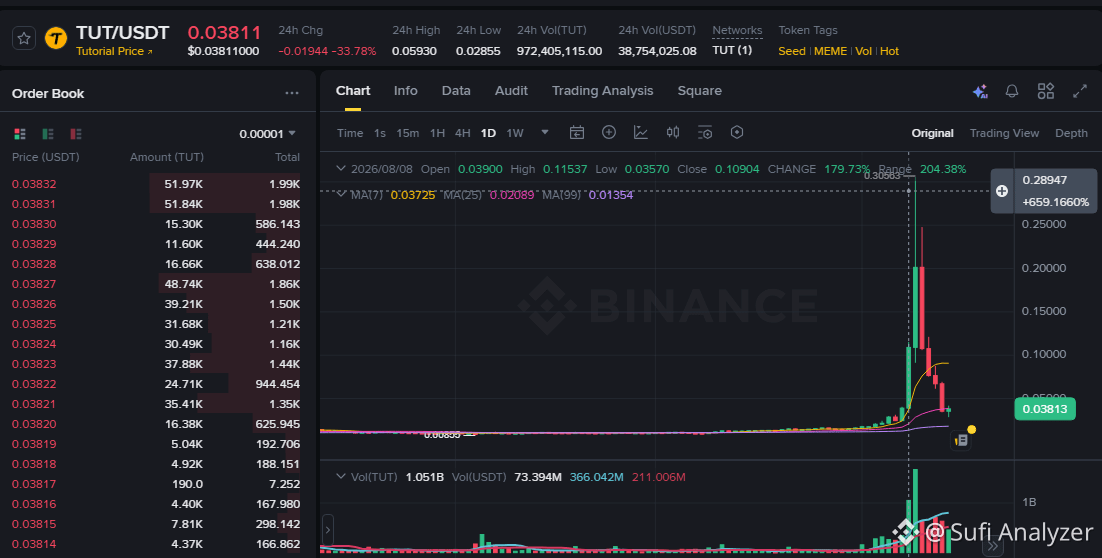Click the TUT/USDT pair name
Viewport: 1102px width, 558px height.
[122, 33]
